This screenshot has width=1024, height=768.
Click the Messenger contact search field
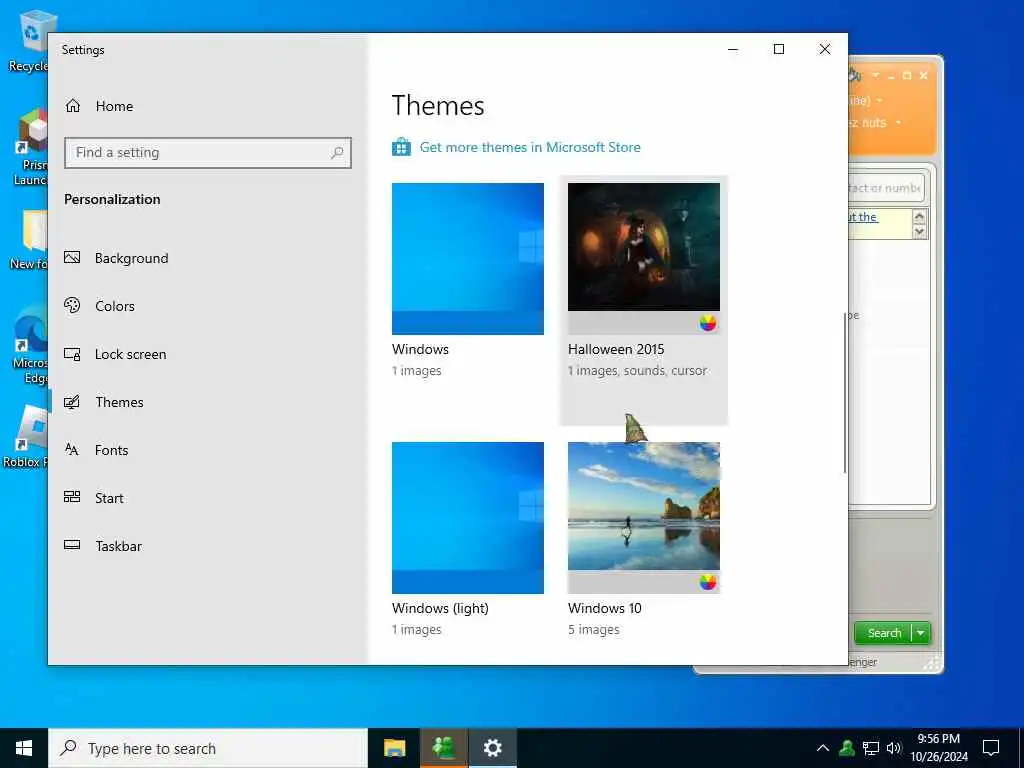point(886,188)
